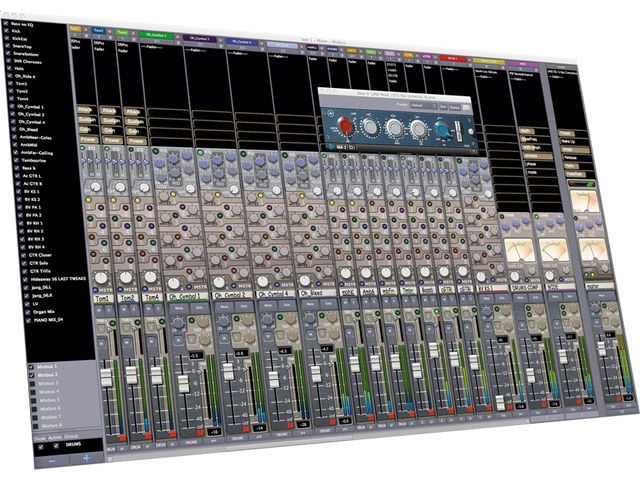Click the large white send knob above Tom1 label
640x480 pixels.
point(100,278)
